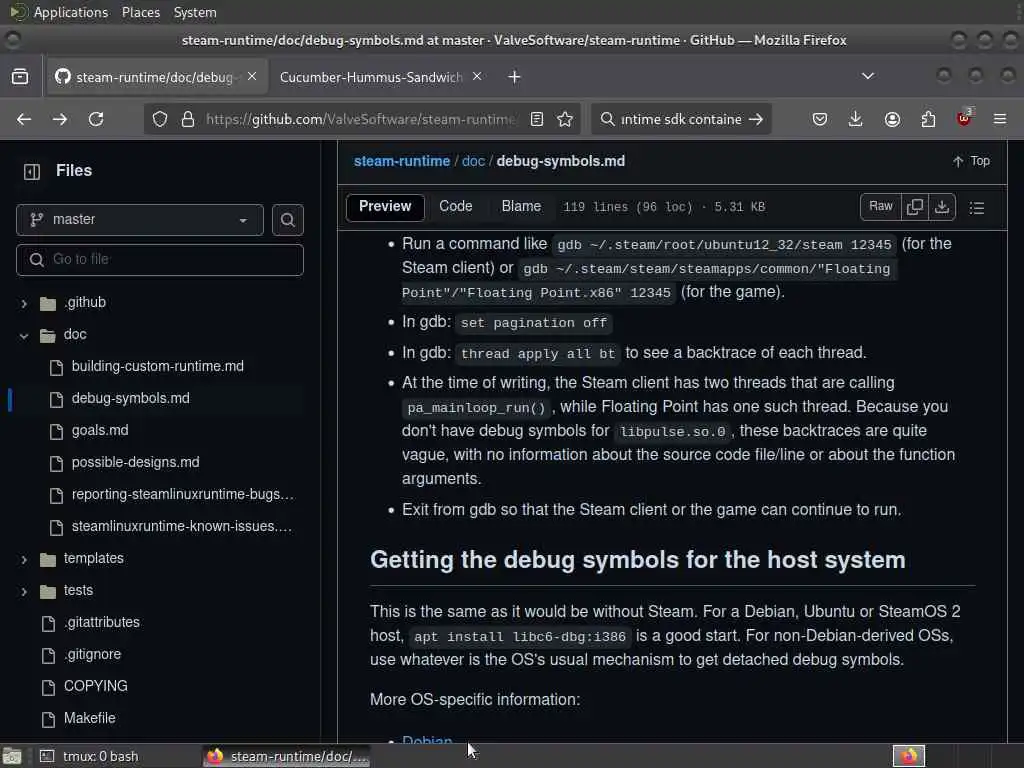Open the extensions puzzle icon
Screen dimensions: 1024x768
[928, 120]
